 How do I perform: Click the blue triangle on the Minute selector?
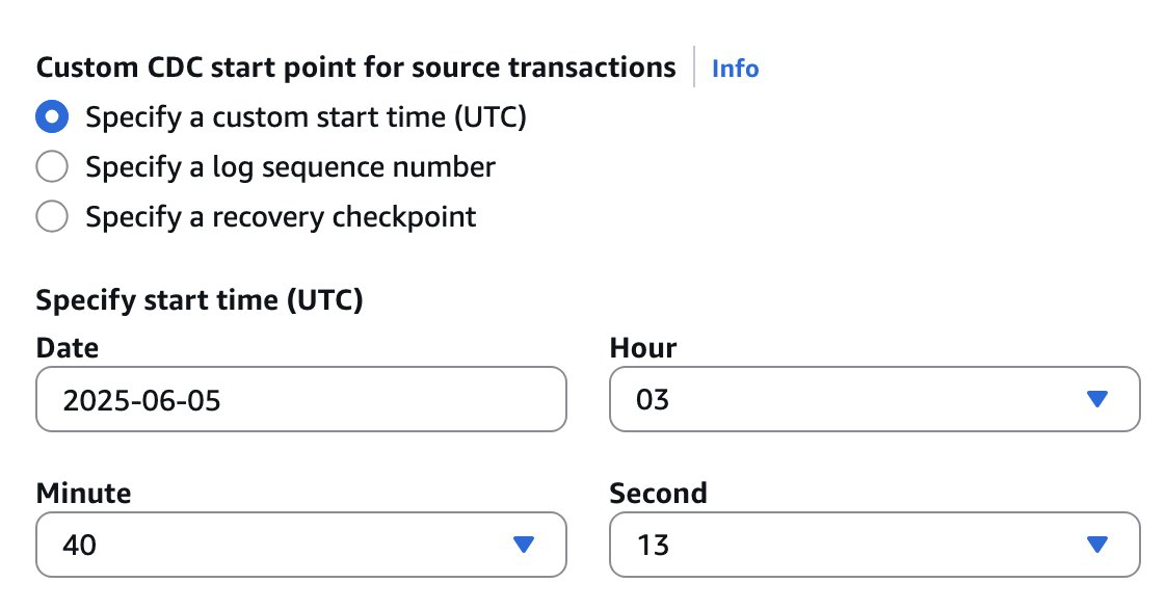[x=523, y=545]
